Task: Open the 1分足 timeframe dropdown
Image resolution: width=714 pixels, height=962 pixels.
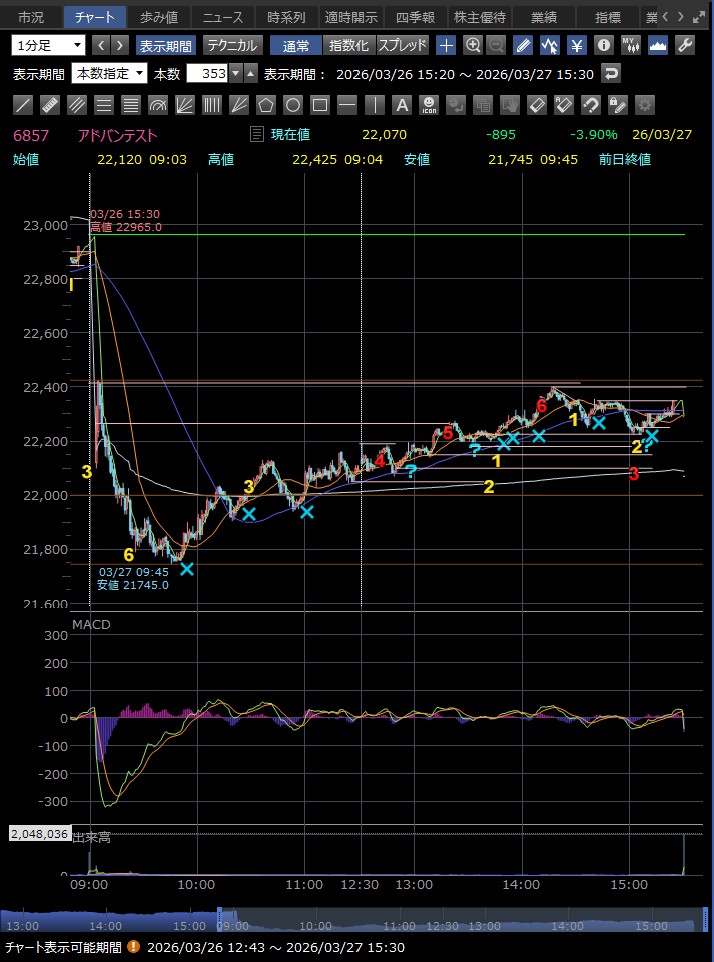Action: (x=49, y=45)
